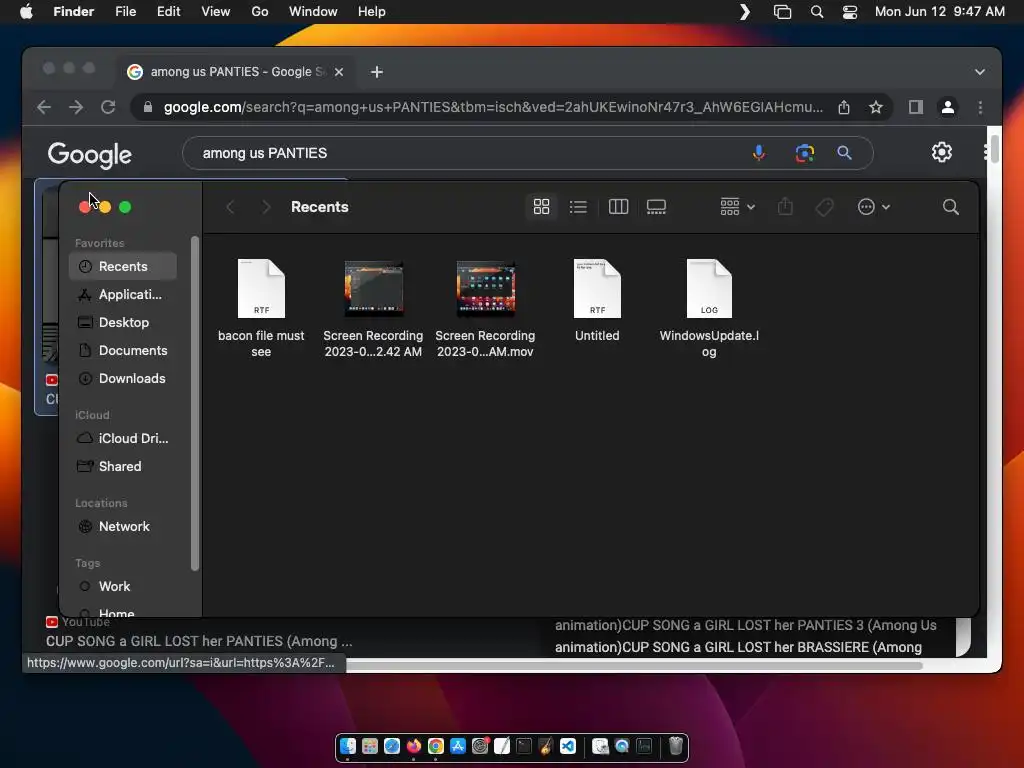This screenshot has height=768, width=1024.
Task: Open Downloads in Finder sidebar
Action: 123,379
